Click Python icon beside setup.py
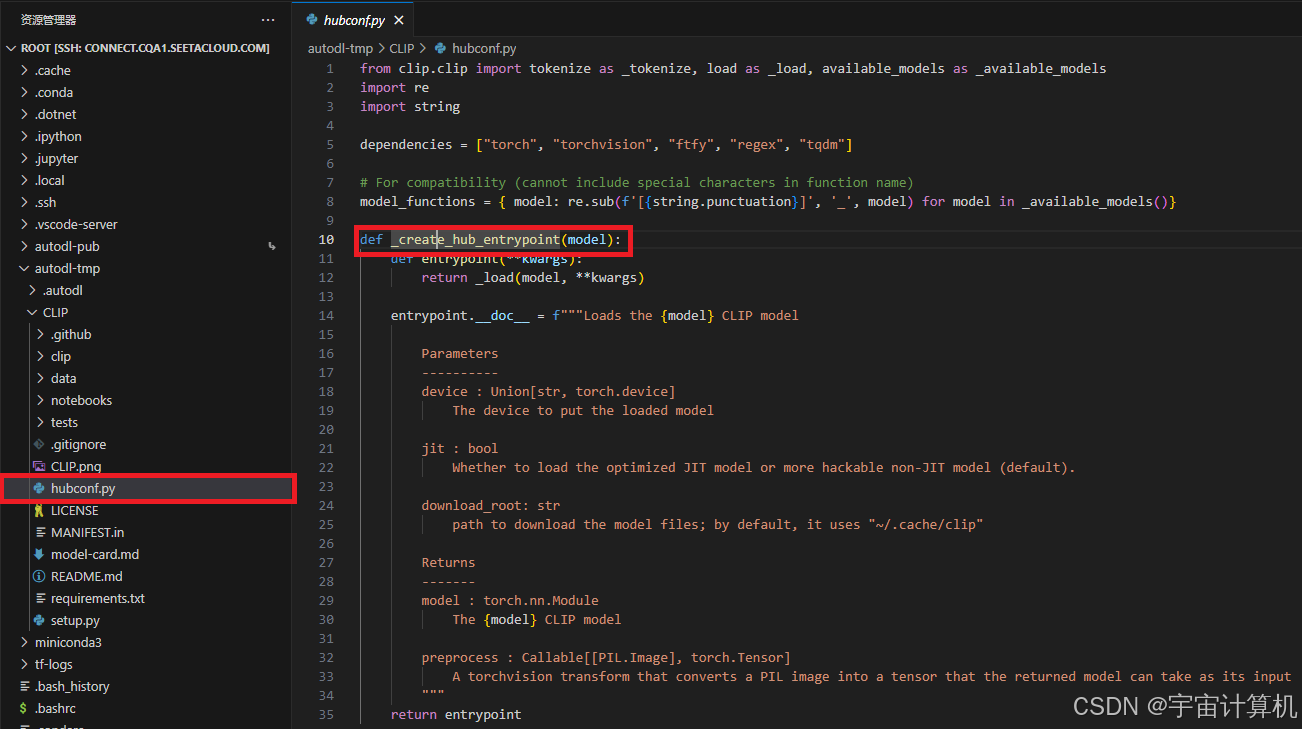The height and width of the screenshot is (729, 1302). 40,620
